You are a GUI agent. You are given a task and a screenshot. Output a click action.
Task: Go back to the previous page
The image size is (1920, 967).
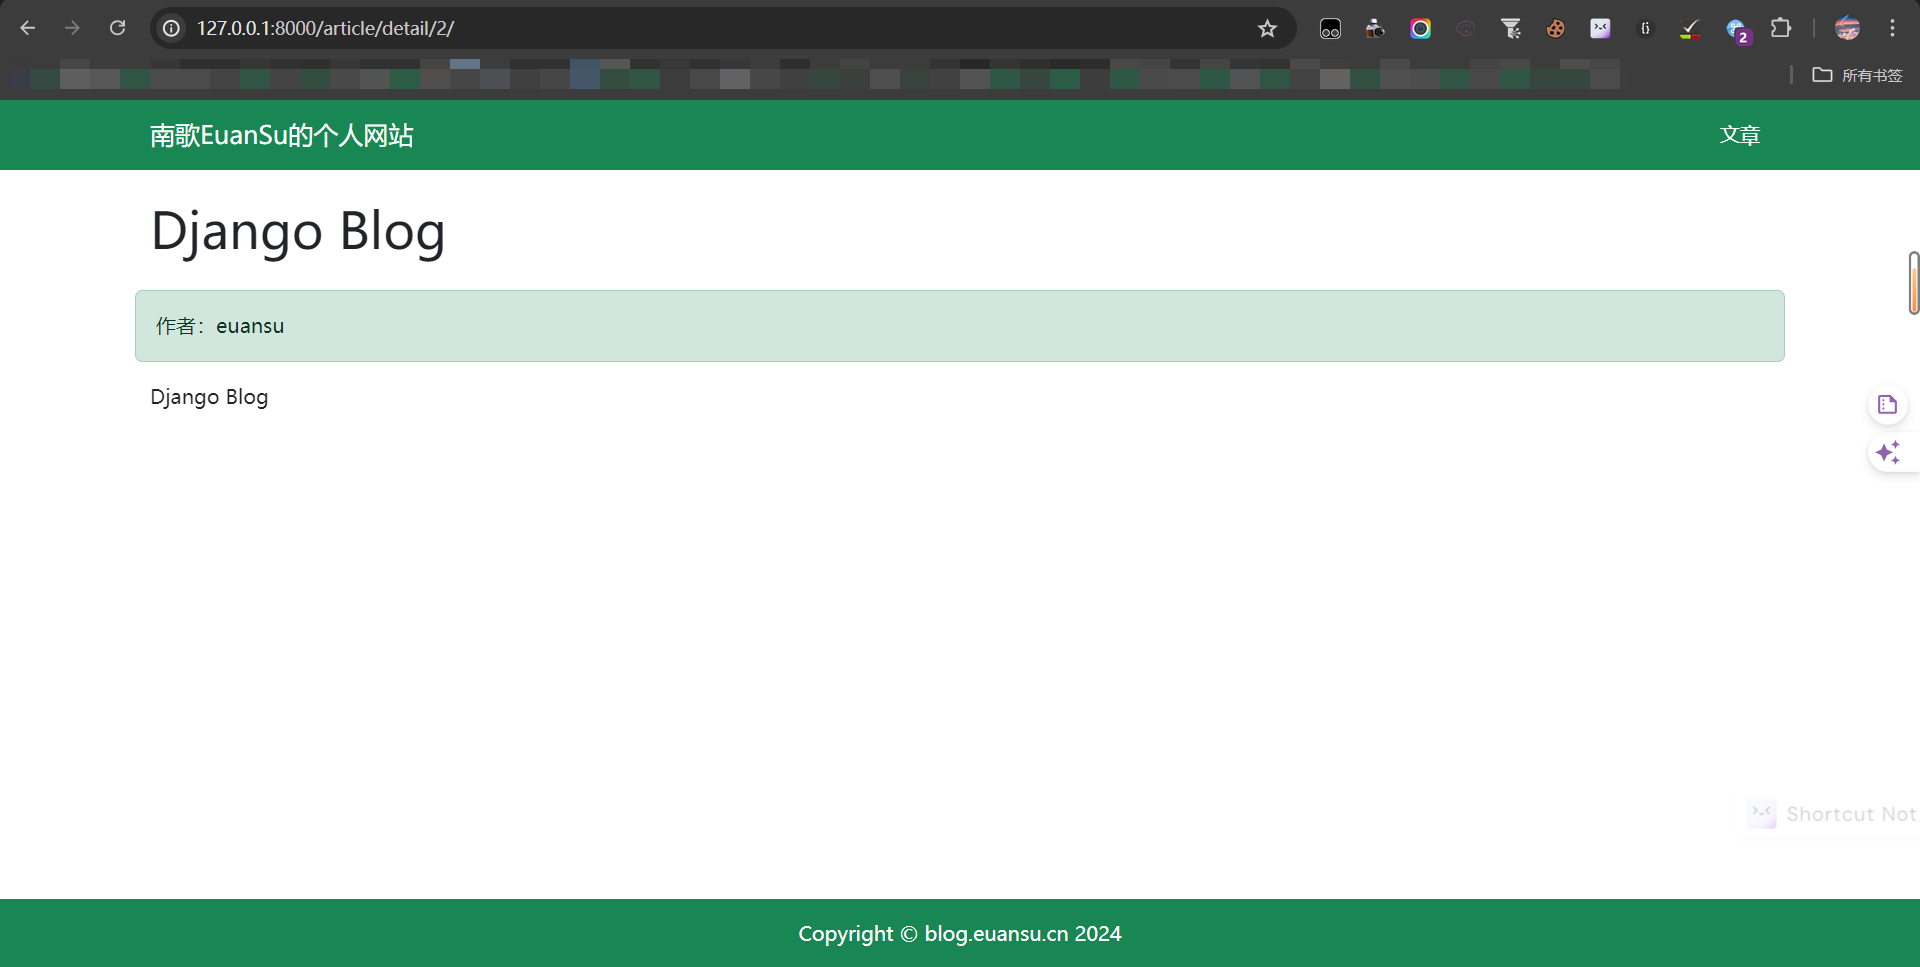[28, 28]
